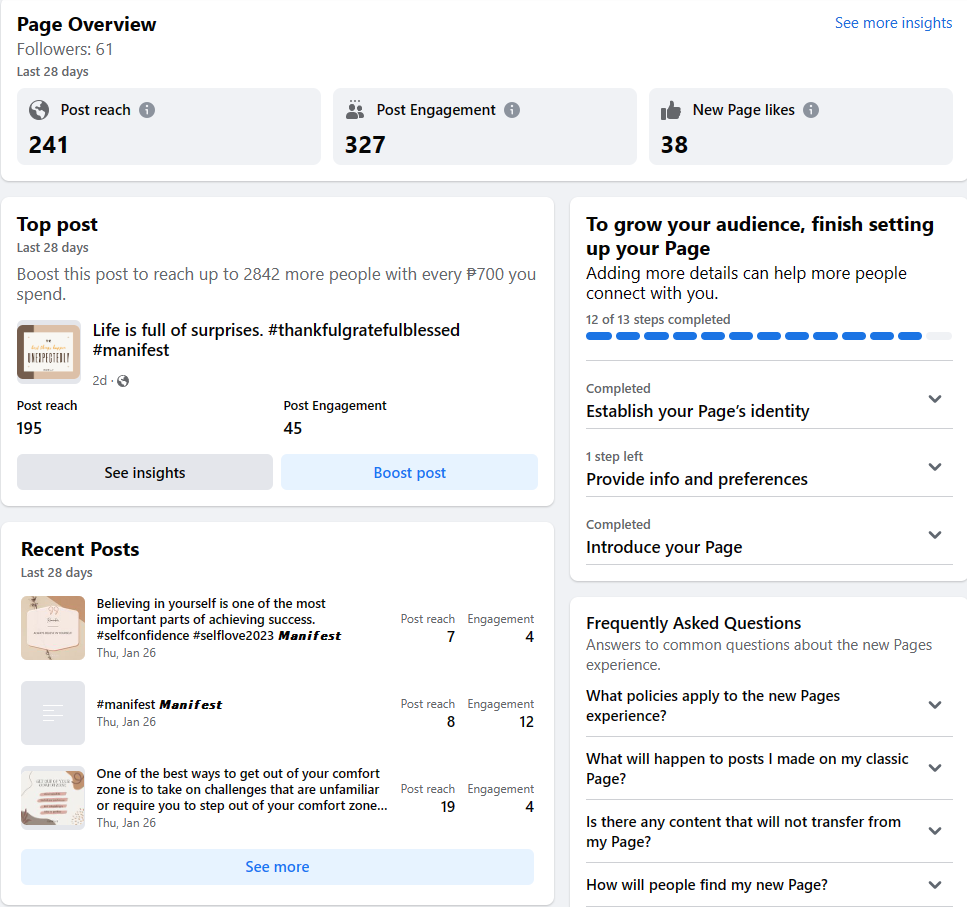The image size is (967, 907).
Task: Click the Post reach info icon
Action: pyautogui.click(x=147, y=110)
